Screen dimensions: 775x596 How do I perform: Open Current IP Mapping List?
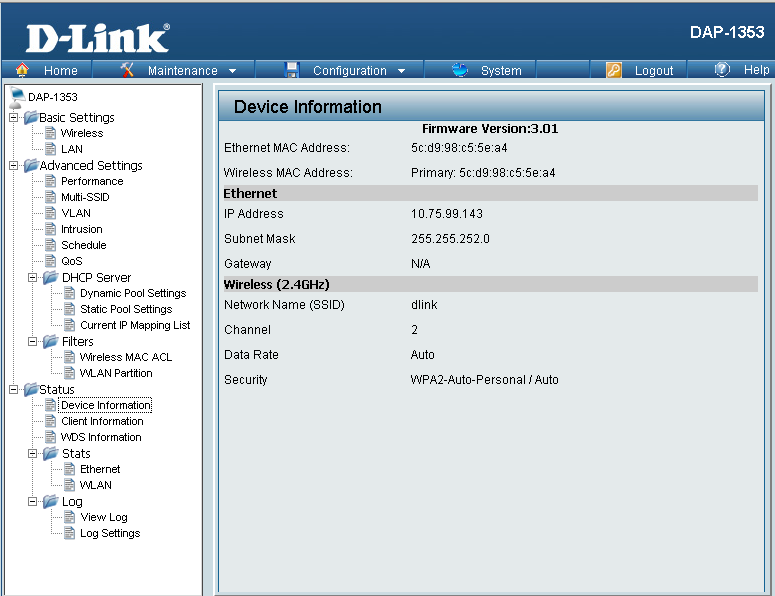click(135, 325)
